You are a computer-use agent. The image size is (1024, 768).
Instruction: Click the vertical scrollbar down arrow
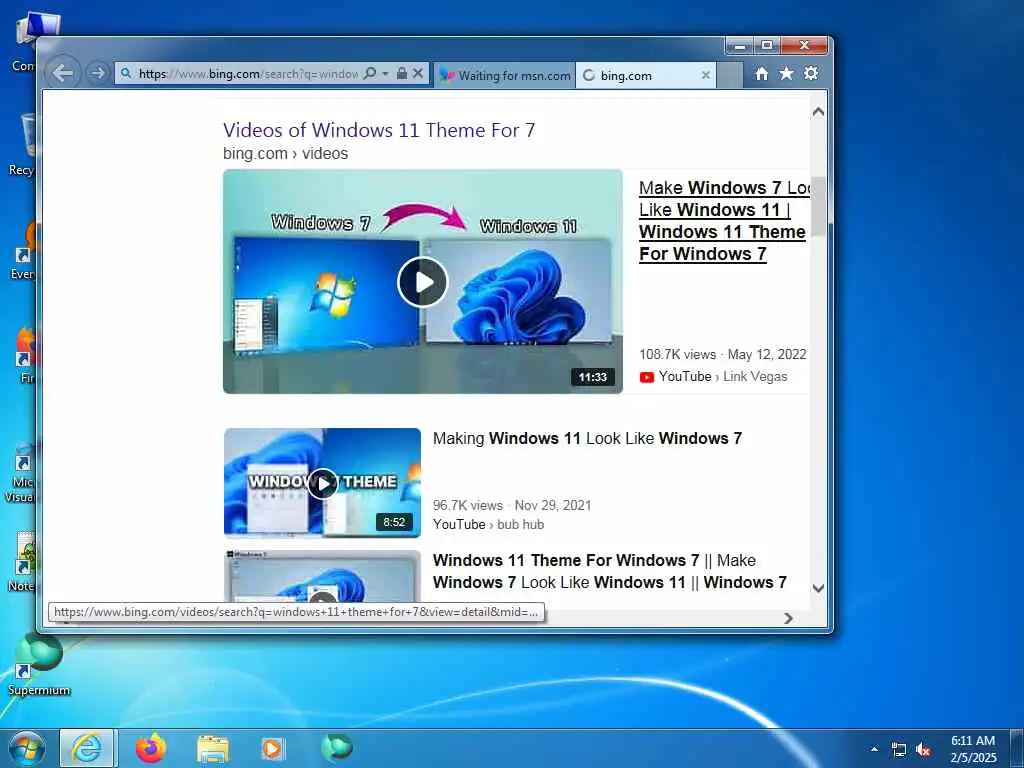coord(818,588)
